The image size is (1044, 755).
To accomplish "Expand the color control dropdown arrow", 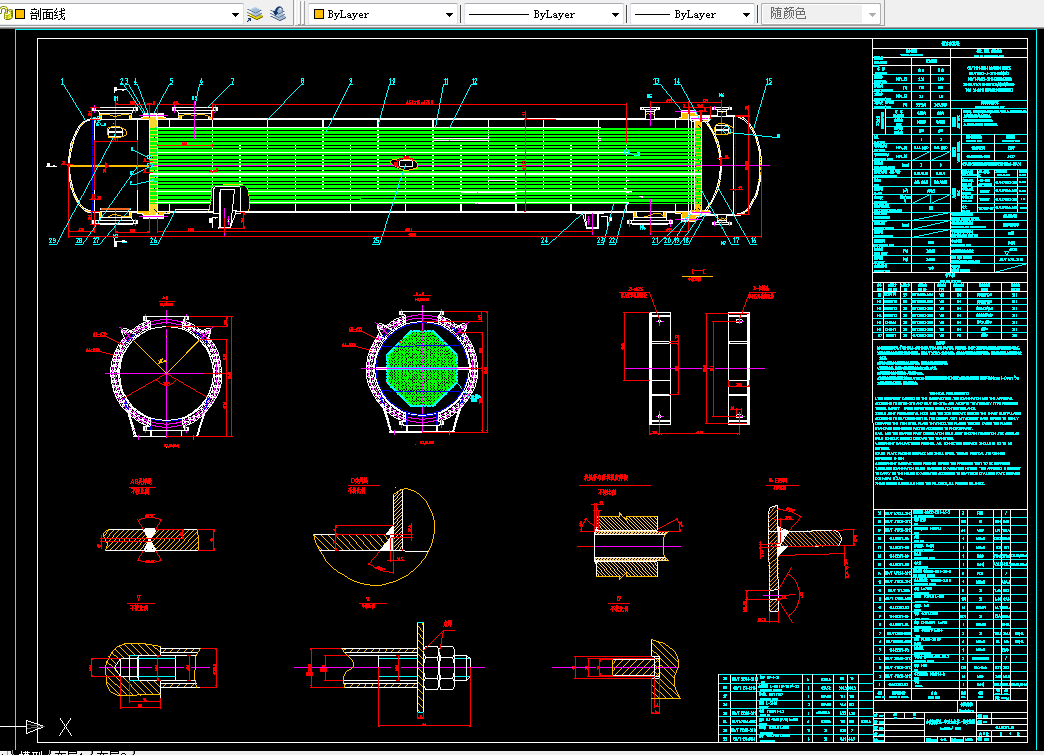I will point(449,14).
